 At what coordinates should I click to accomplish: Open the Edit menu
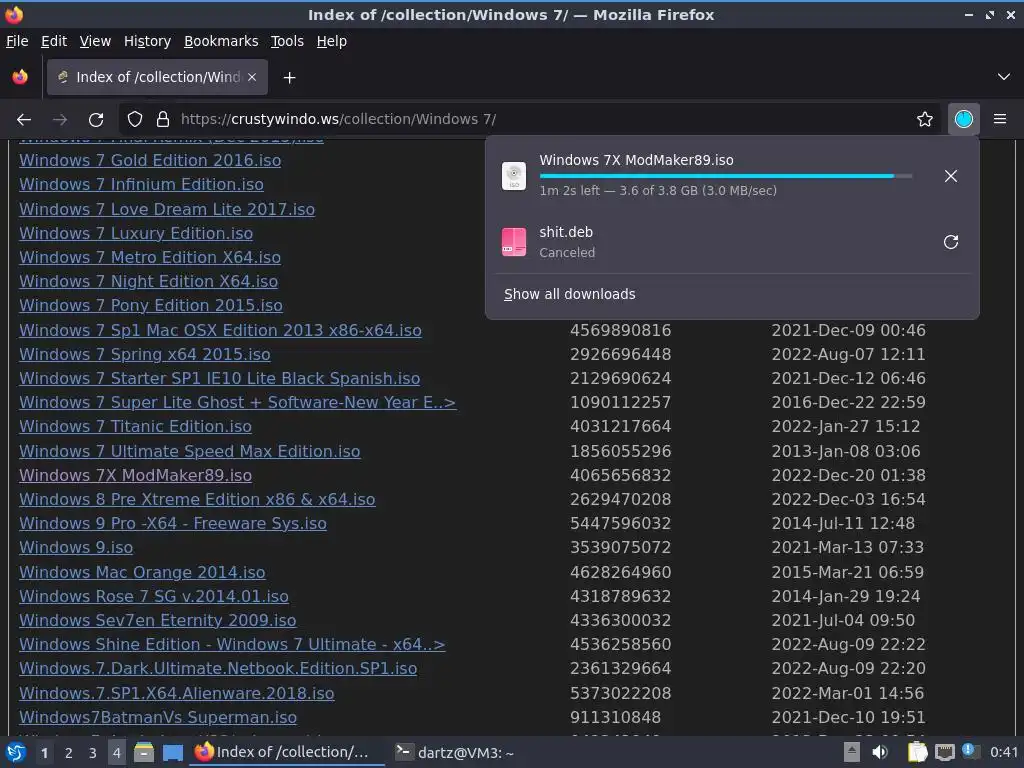pos(54,41)
